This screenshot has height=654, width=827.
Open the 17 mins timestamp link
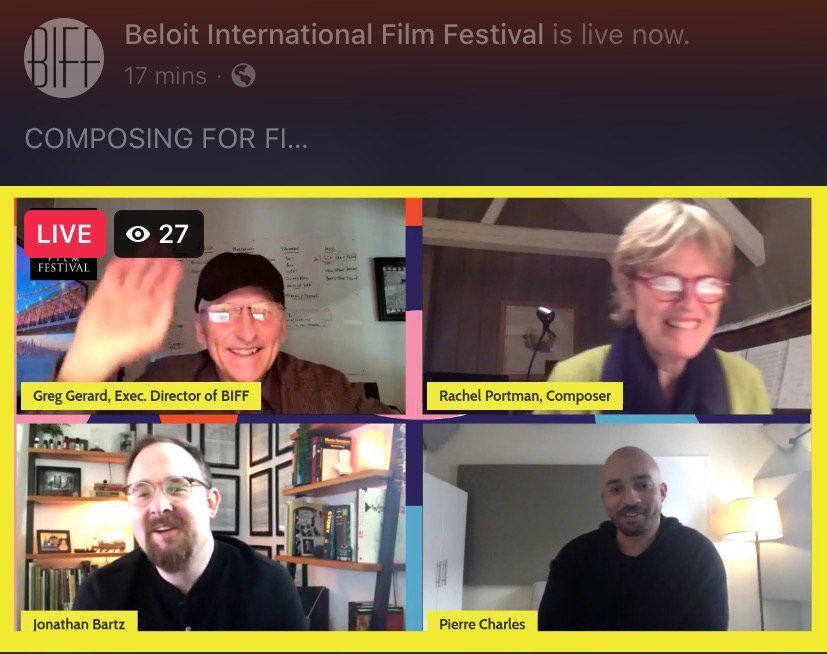166,76
